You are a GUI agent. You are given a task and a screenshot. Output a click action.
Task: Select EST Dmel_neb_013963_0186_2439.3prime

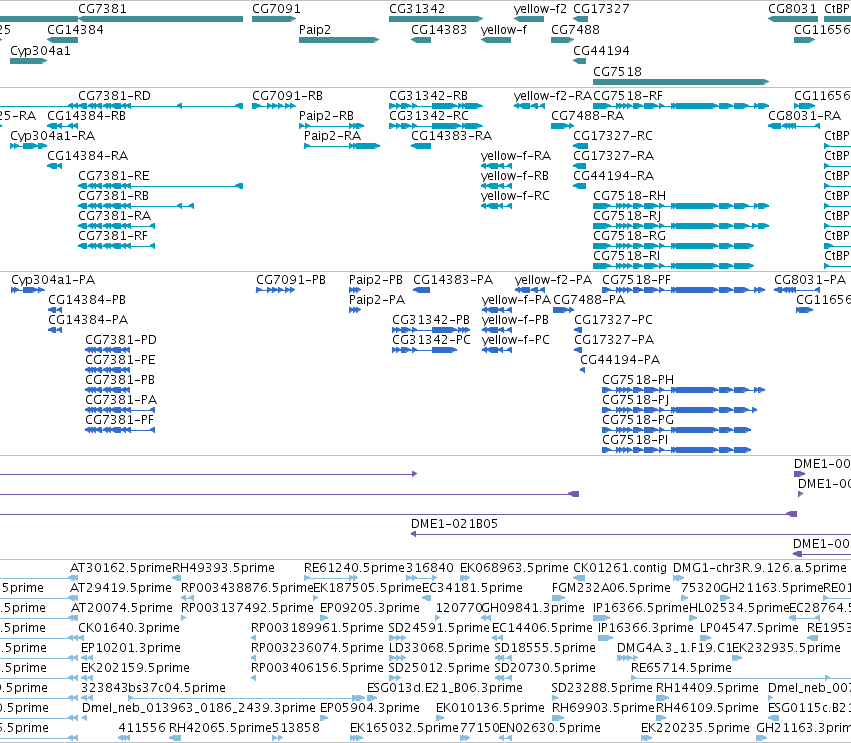[x=199, y=708]
